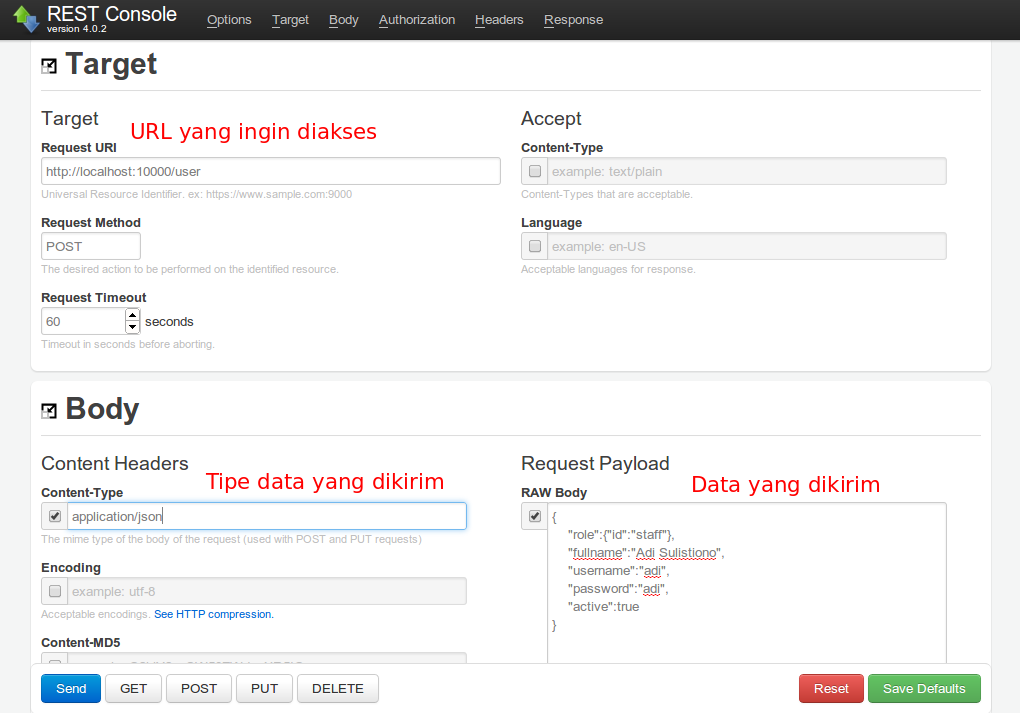
Task: Open the See HTTP compression link
Action: [x=213, y=614]
